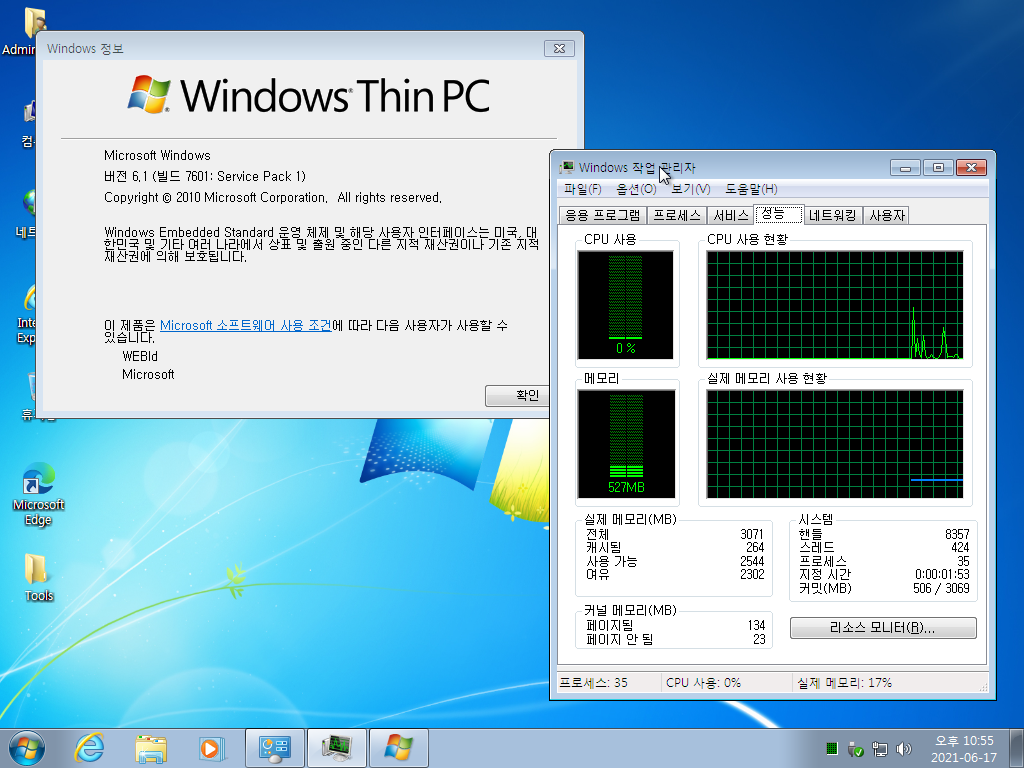
Task: Switch to 응용 프로그램 tab
Action: (x=603, y=216)
